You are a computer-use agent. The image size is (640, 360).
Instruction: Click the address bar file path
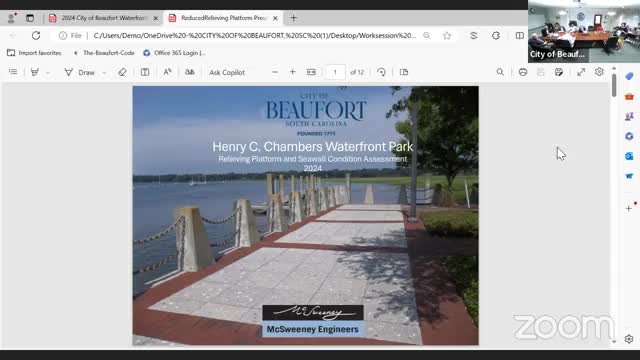point(255,36)
